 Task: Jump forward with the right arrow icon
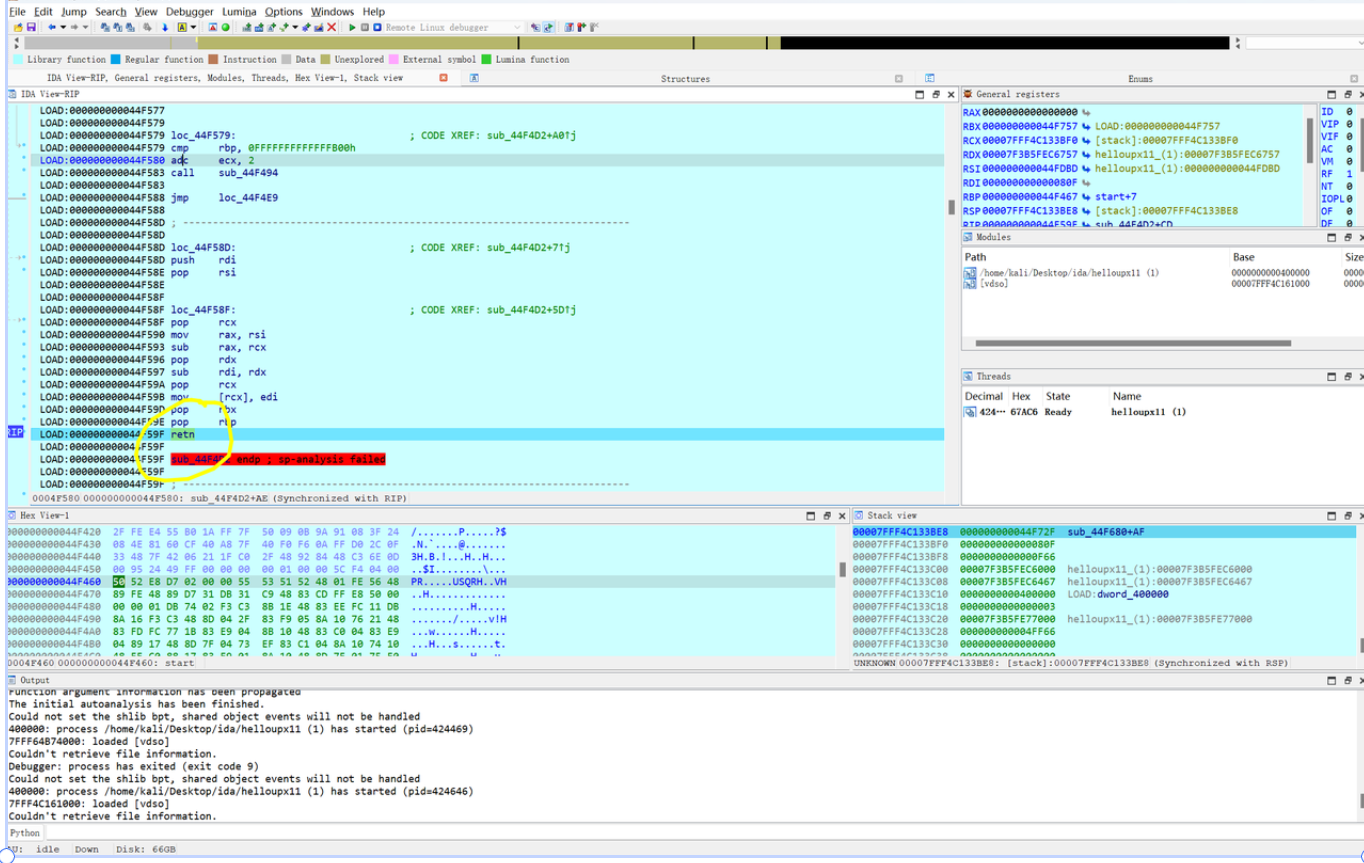[75, 27]
